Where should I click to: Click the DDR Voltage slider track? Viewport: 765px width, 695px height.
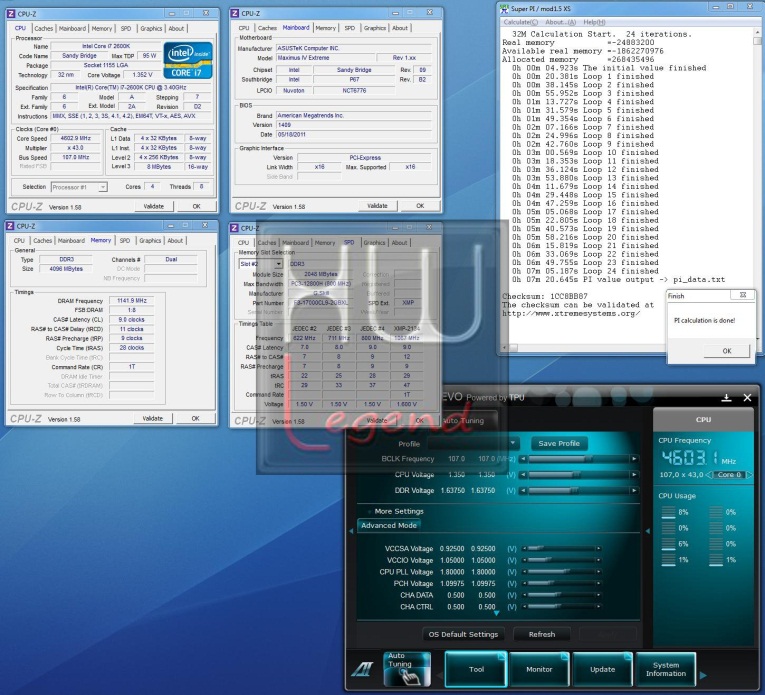coord(579,490)
